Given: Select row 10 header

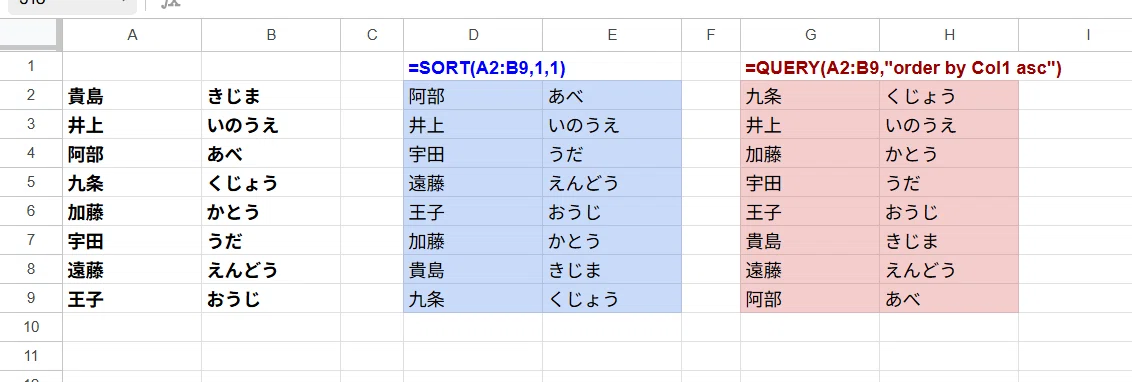Looking at the screenshot, I should pos(31,327).
